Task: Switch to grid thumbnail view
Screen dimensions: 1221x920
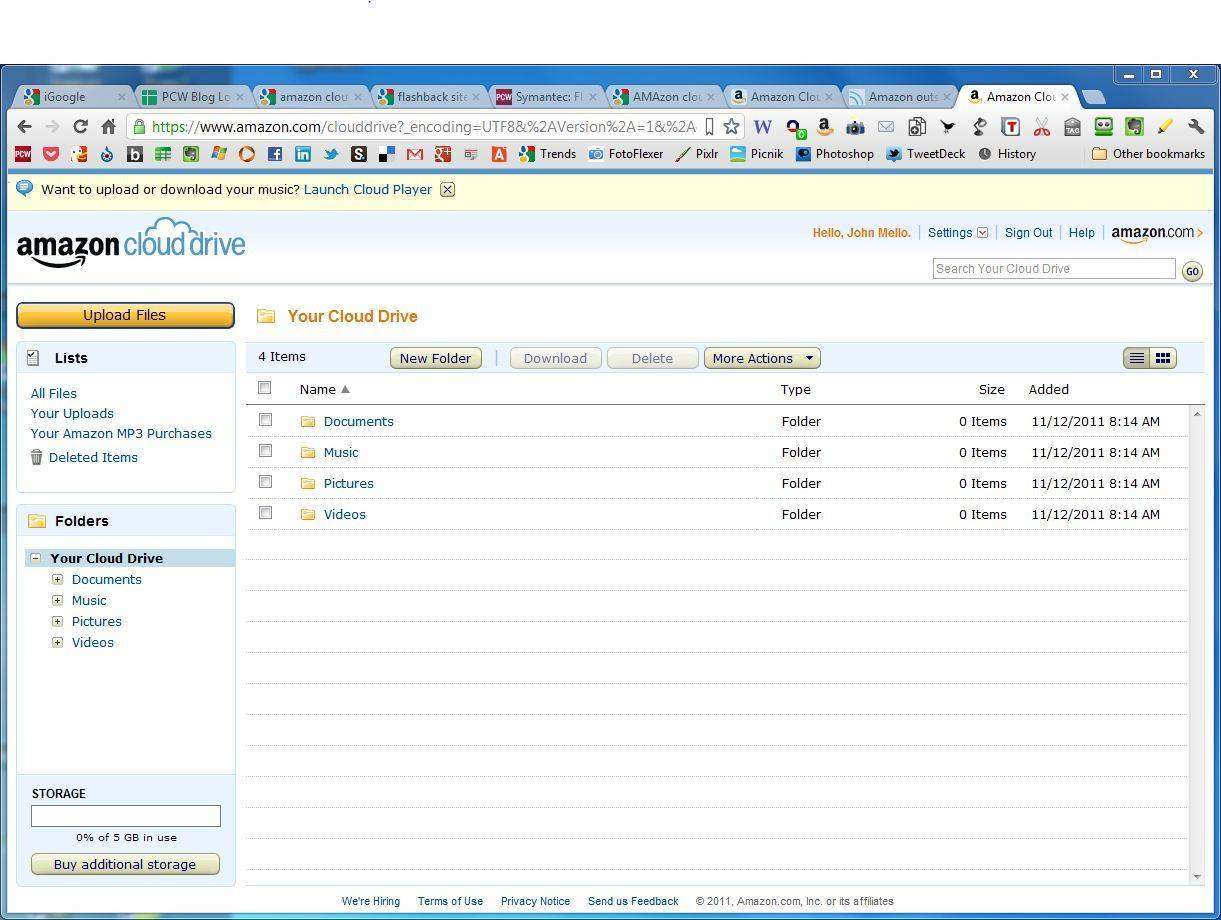Action: click(x=1163, y=358)
